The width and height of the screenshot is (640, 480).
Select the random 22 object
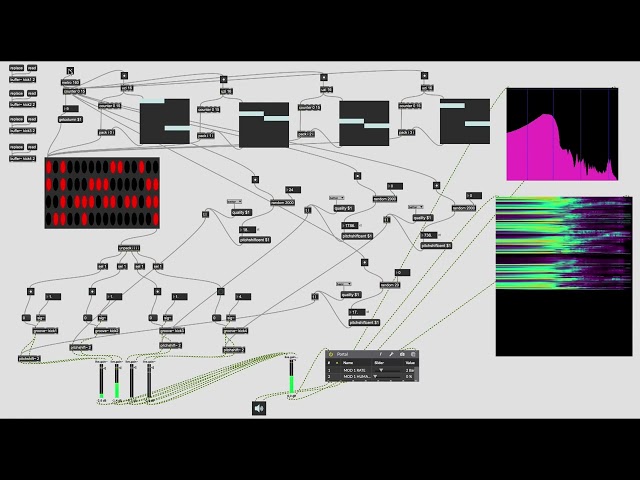click(x=390, y=285)
